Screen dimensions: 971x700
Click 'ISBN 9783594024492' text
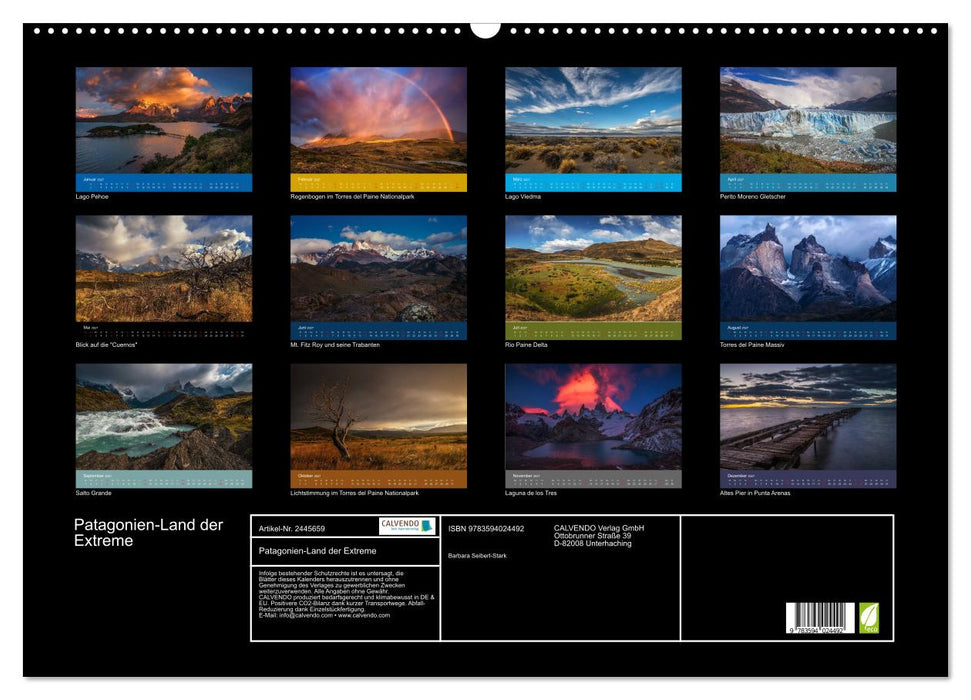point(486,528)
